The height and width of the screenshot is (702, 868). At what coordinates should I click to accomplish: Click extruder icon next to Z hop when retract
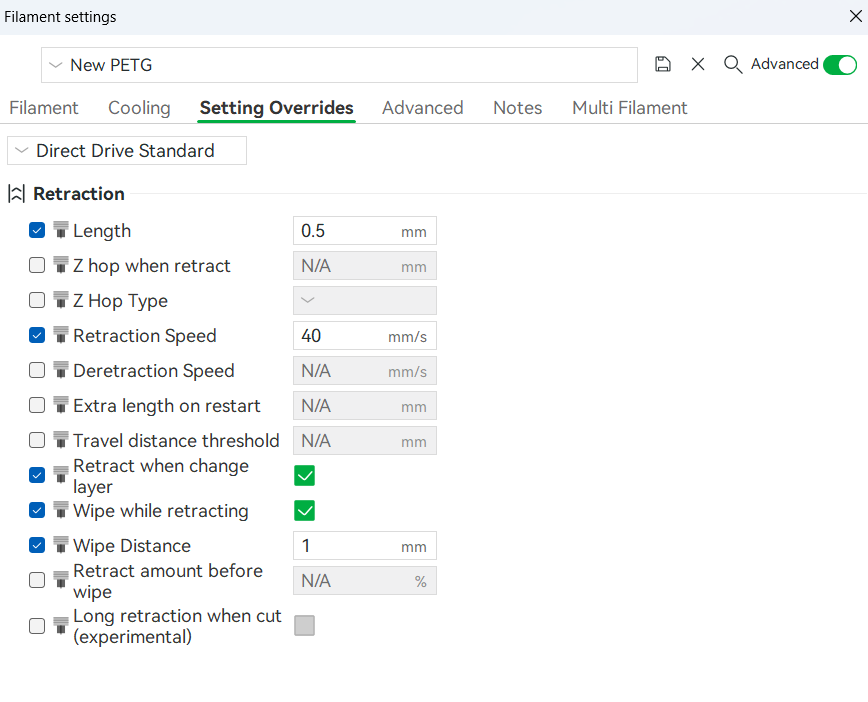pos(61,265)
